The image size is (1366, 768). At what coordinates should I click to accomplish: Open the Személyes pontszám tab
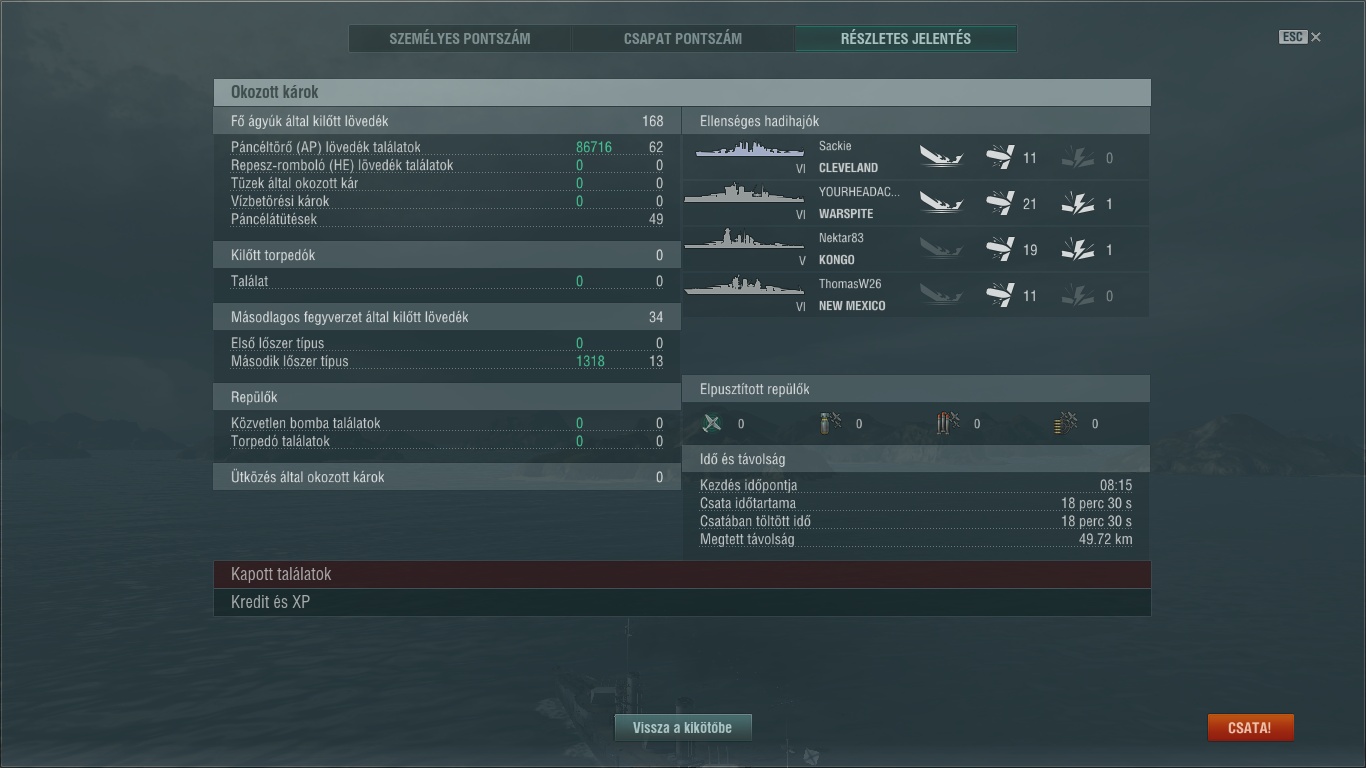[460, 39]
